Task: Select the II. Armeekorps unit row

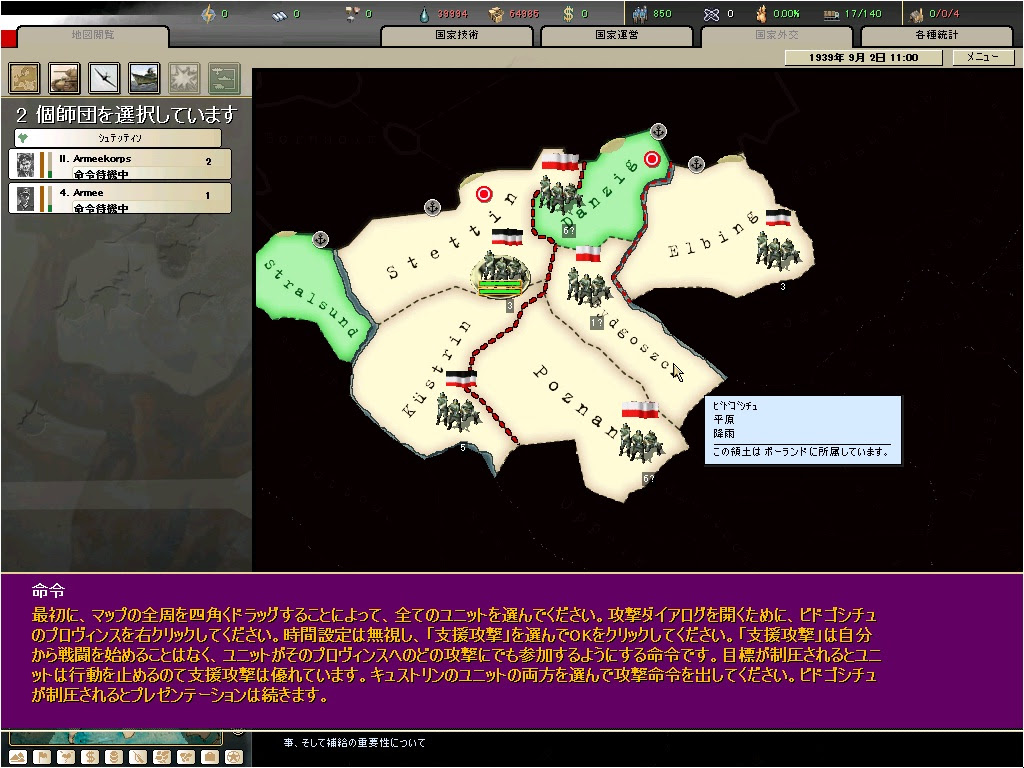Action: point(120,164)
